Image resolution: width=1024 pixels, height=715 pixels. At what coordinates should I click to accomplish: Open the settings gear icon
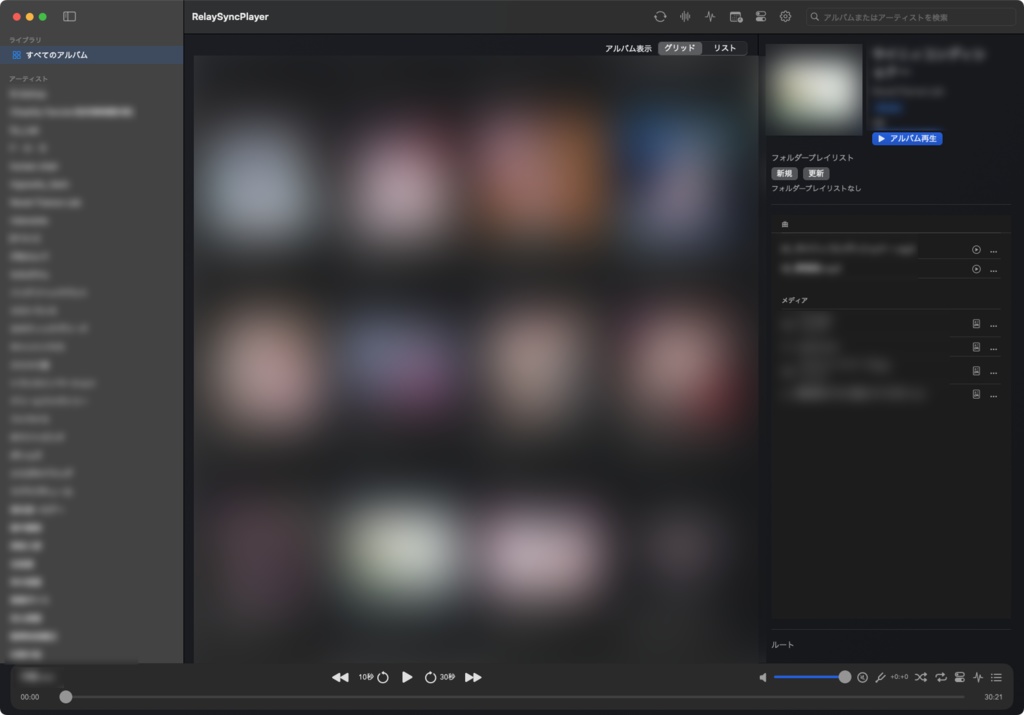coord(787,17)
